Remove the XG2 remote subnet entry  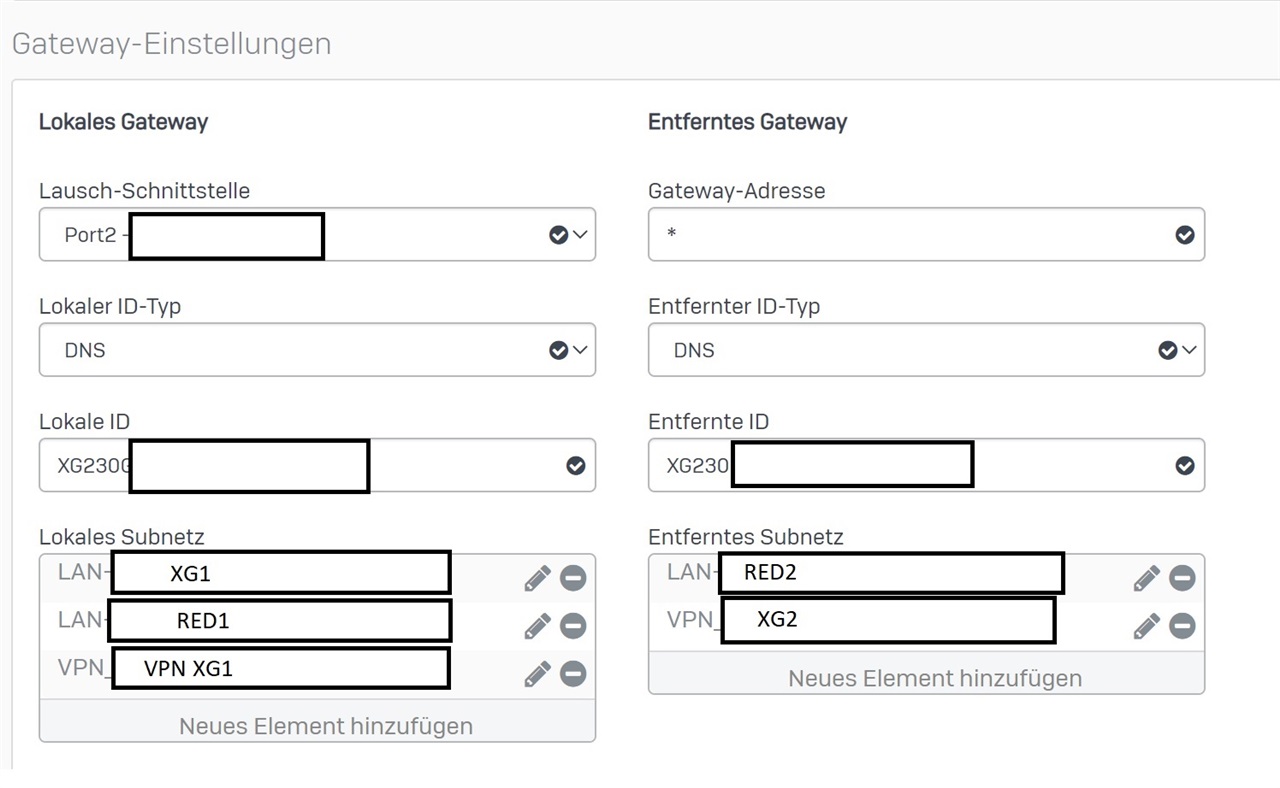[x=1182, y=626]
